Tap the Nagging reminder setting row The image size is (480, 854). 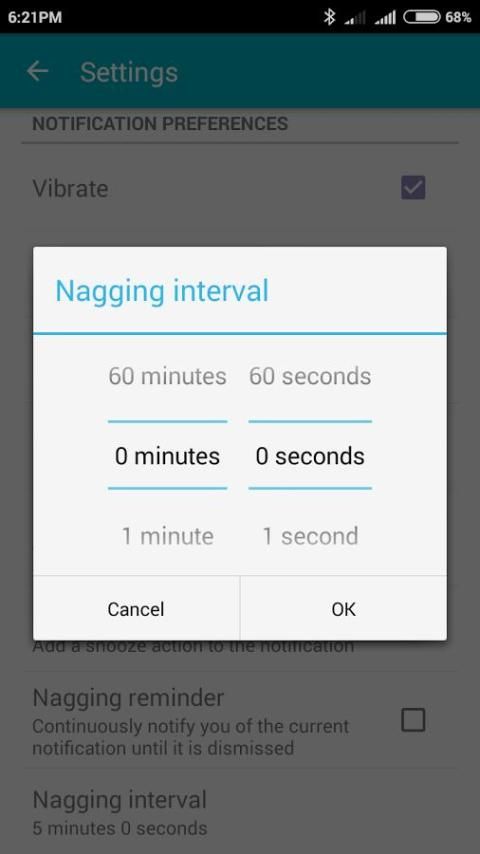(240, 721)
